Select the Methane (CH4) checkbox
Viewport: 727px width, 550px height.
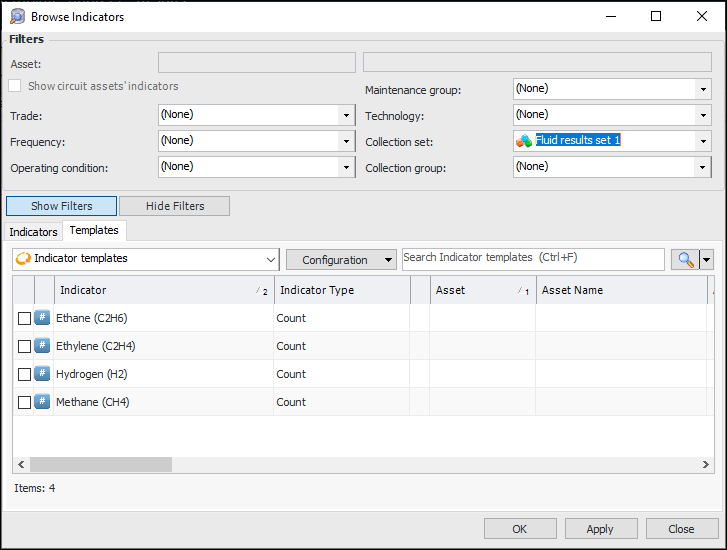(x=24, y=403)
